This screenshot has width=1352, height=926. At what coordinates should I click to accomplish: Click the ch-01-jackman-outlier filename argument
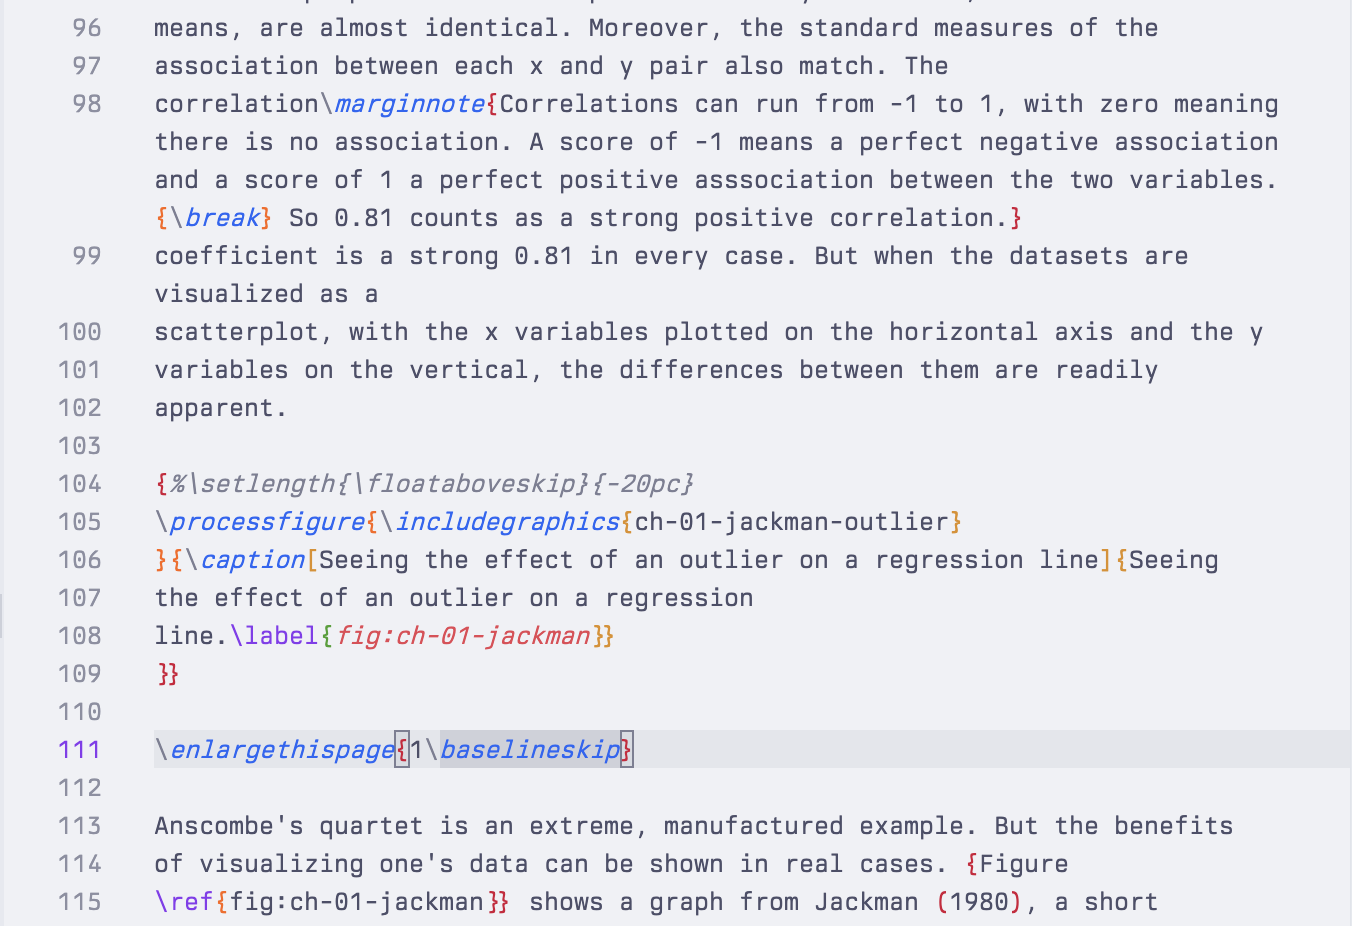(x=791, y=522)
